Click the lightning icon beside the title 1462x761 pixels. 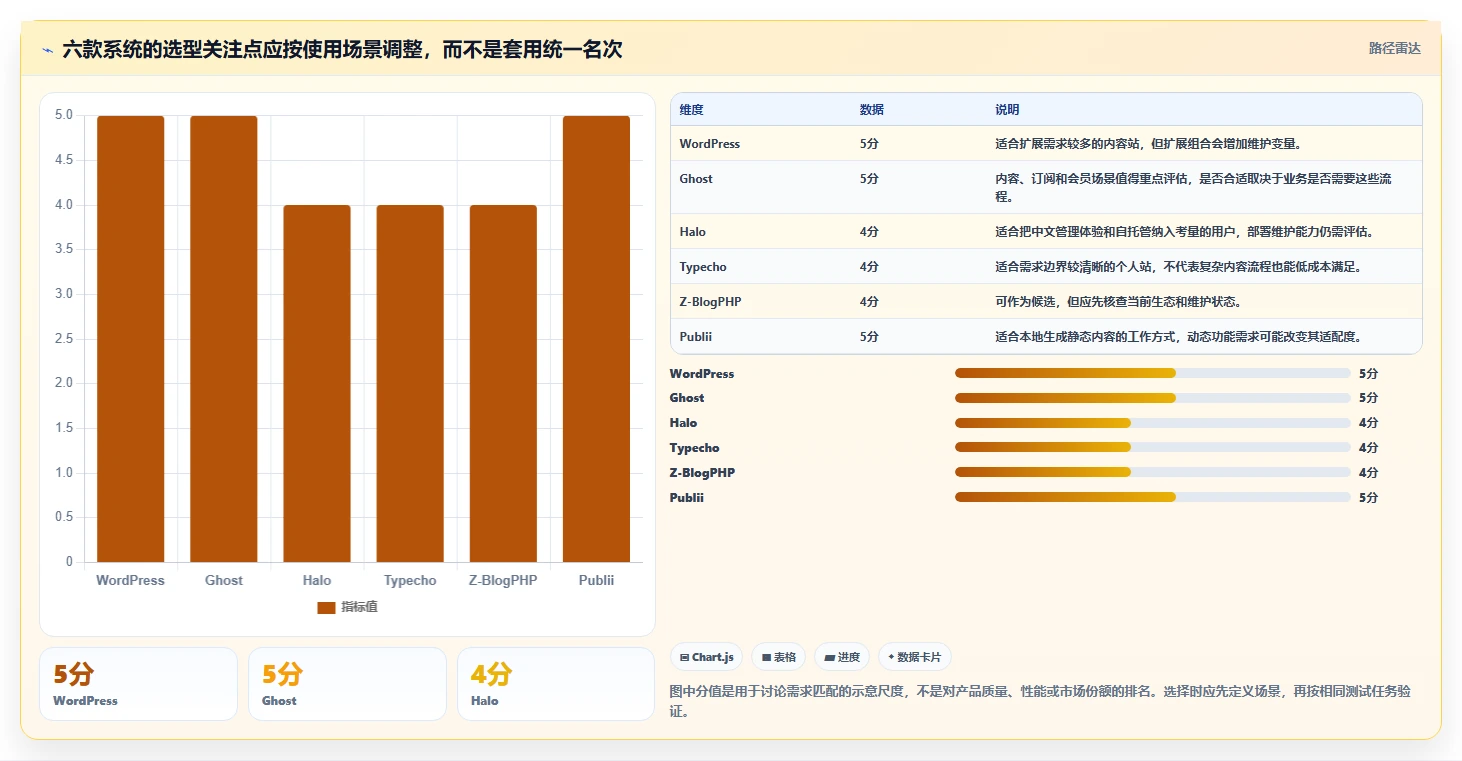pos(47,50)
